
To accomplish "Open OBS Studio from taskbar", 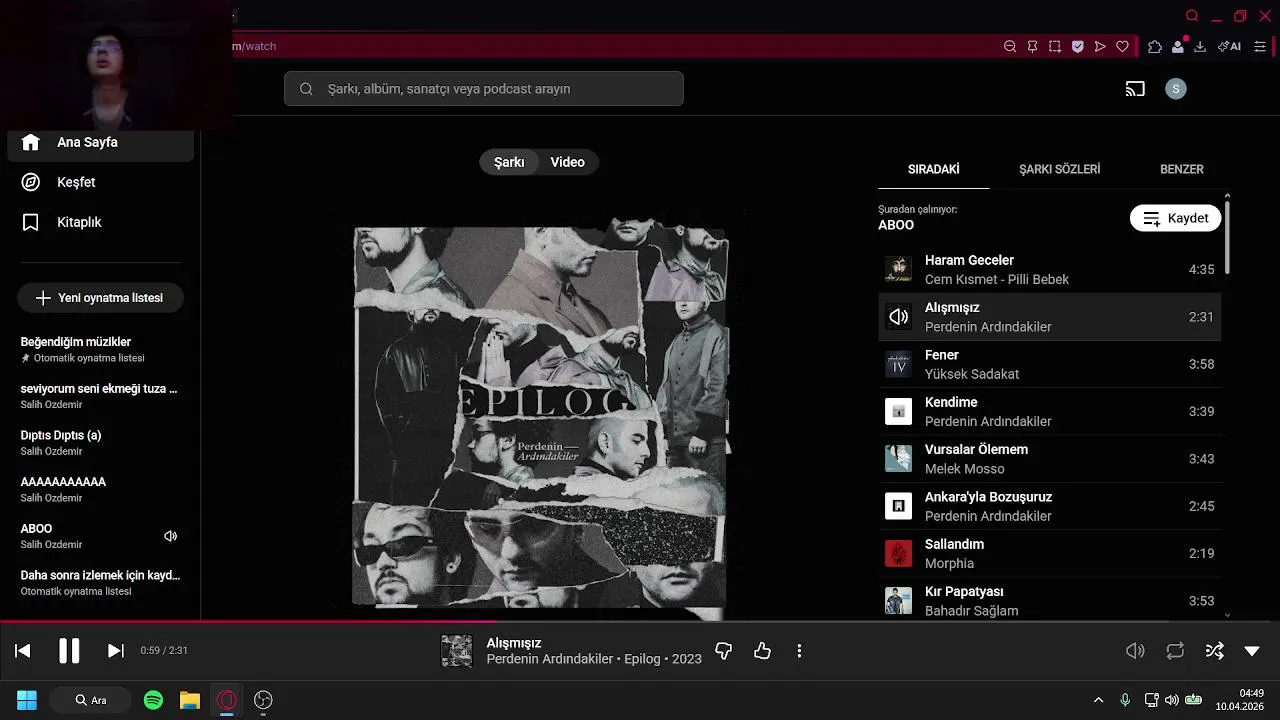I will [263, 700].
